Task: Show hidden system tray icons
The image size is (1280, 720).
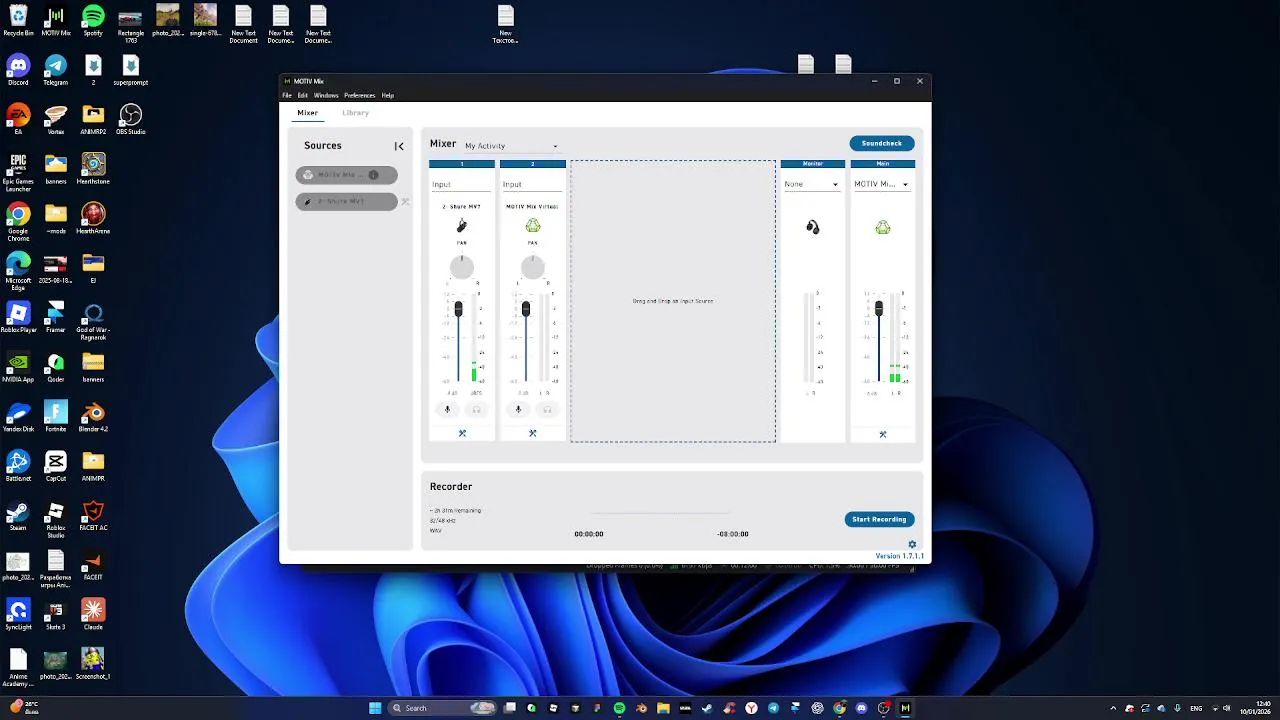Action: pos(1113,708)
